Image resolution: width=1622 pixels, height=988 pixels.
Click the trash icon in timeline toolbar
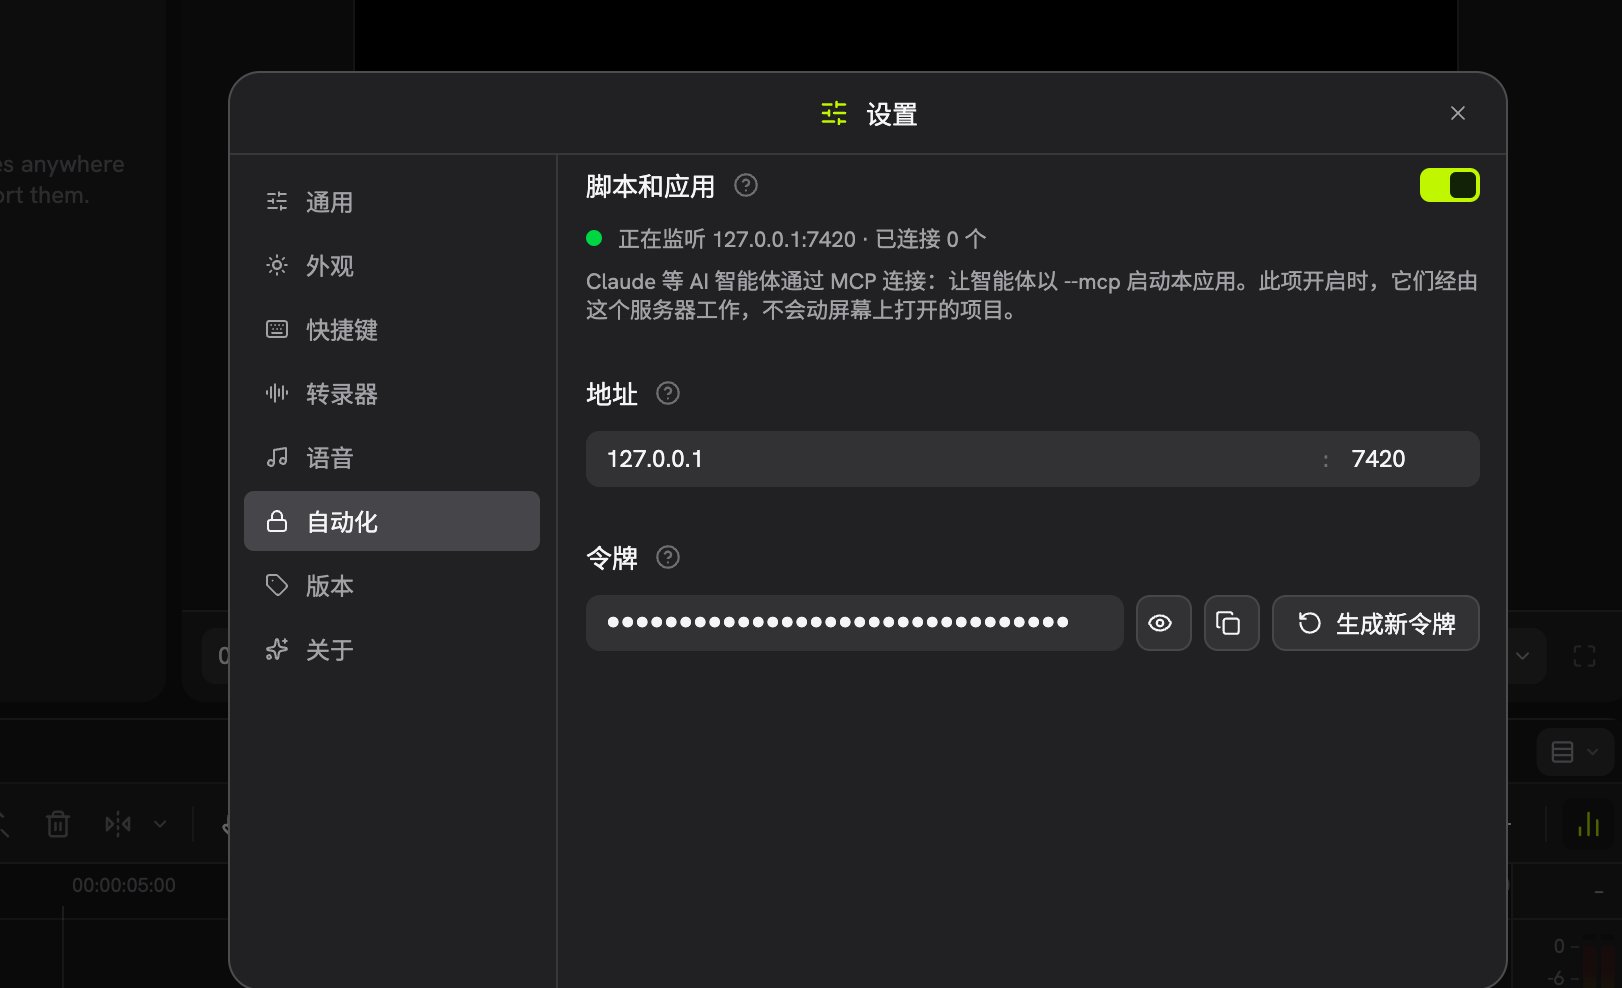point(58,824)
